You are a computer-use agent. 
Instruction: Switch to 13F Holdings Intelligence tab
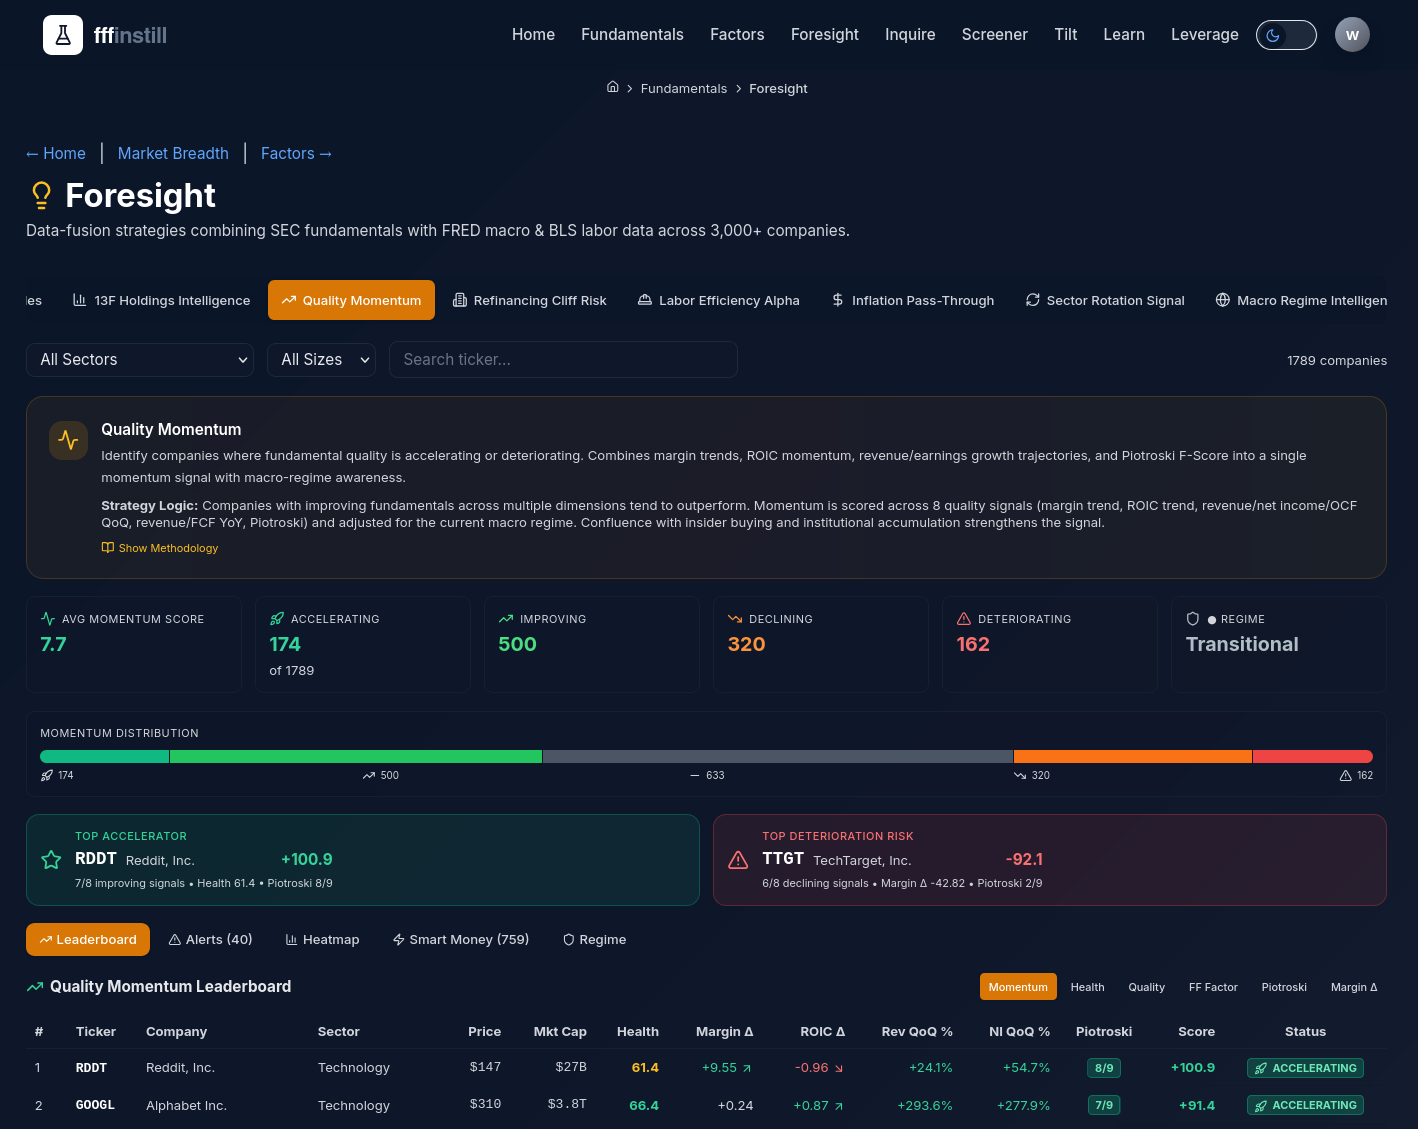tap(162, 300)
